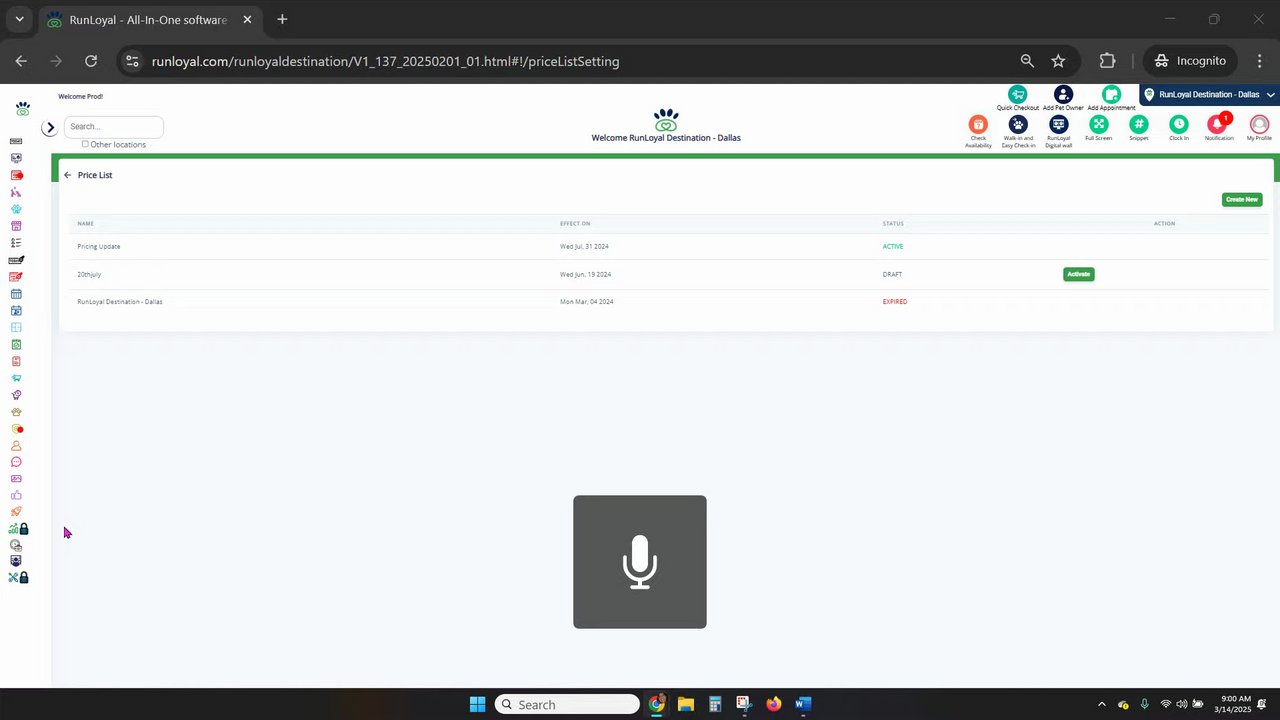Open Word from taskbar
The width and height of the screenshot is (1280, 720).
click(x=803, y=704)
